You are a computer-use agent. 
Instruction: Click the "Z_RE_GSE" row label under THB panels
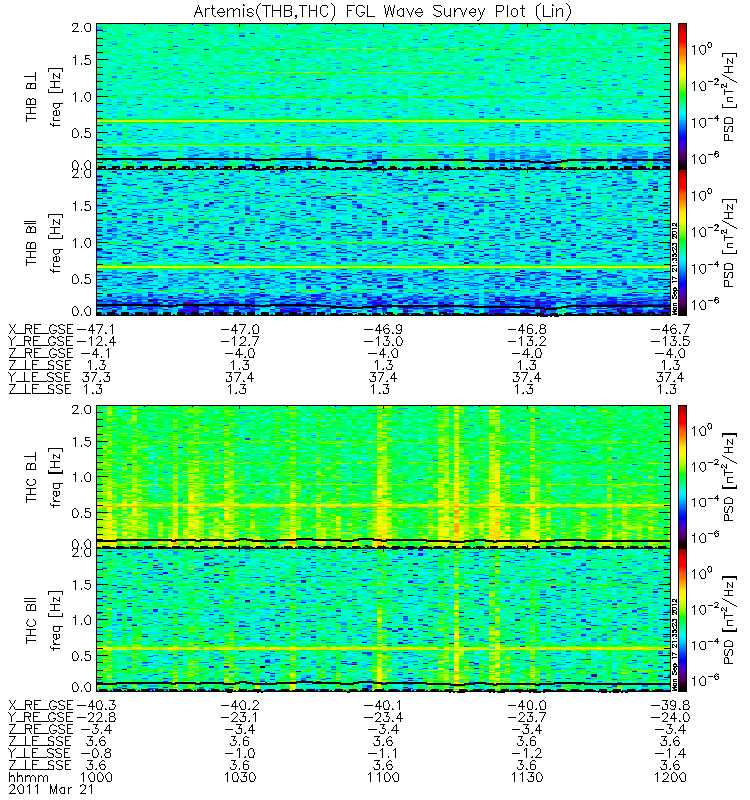tap(41, 354)
